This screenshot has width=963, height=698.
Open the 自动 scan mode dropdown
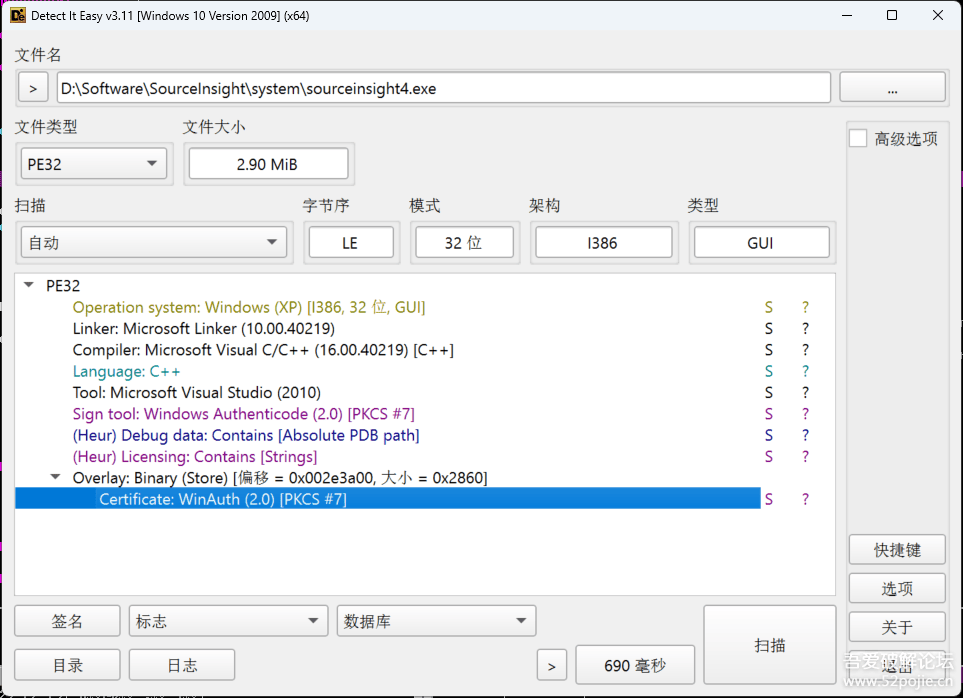point(154,242)
